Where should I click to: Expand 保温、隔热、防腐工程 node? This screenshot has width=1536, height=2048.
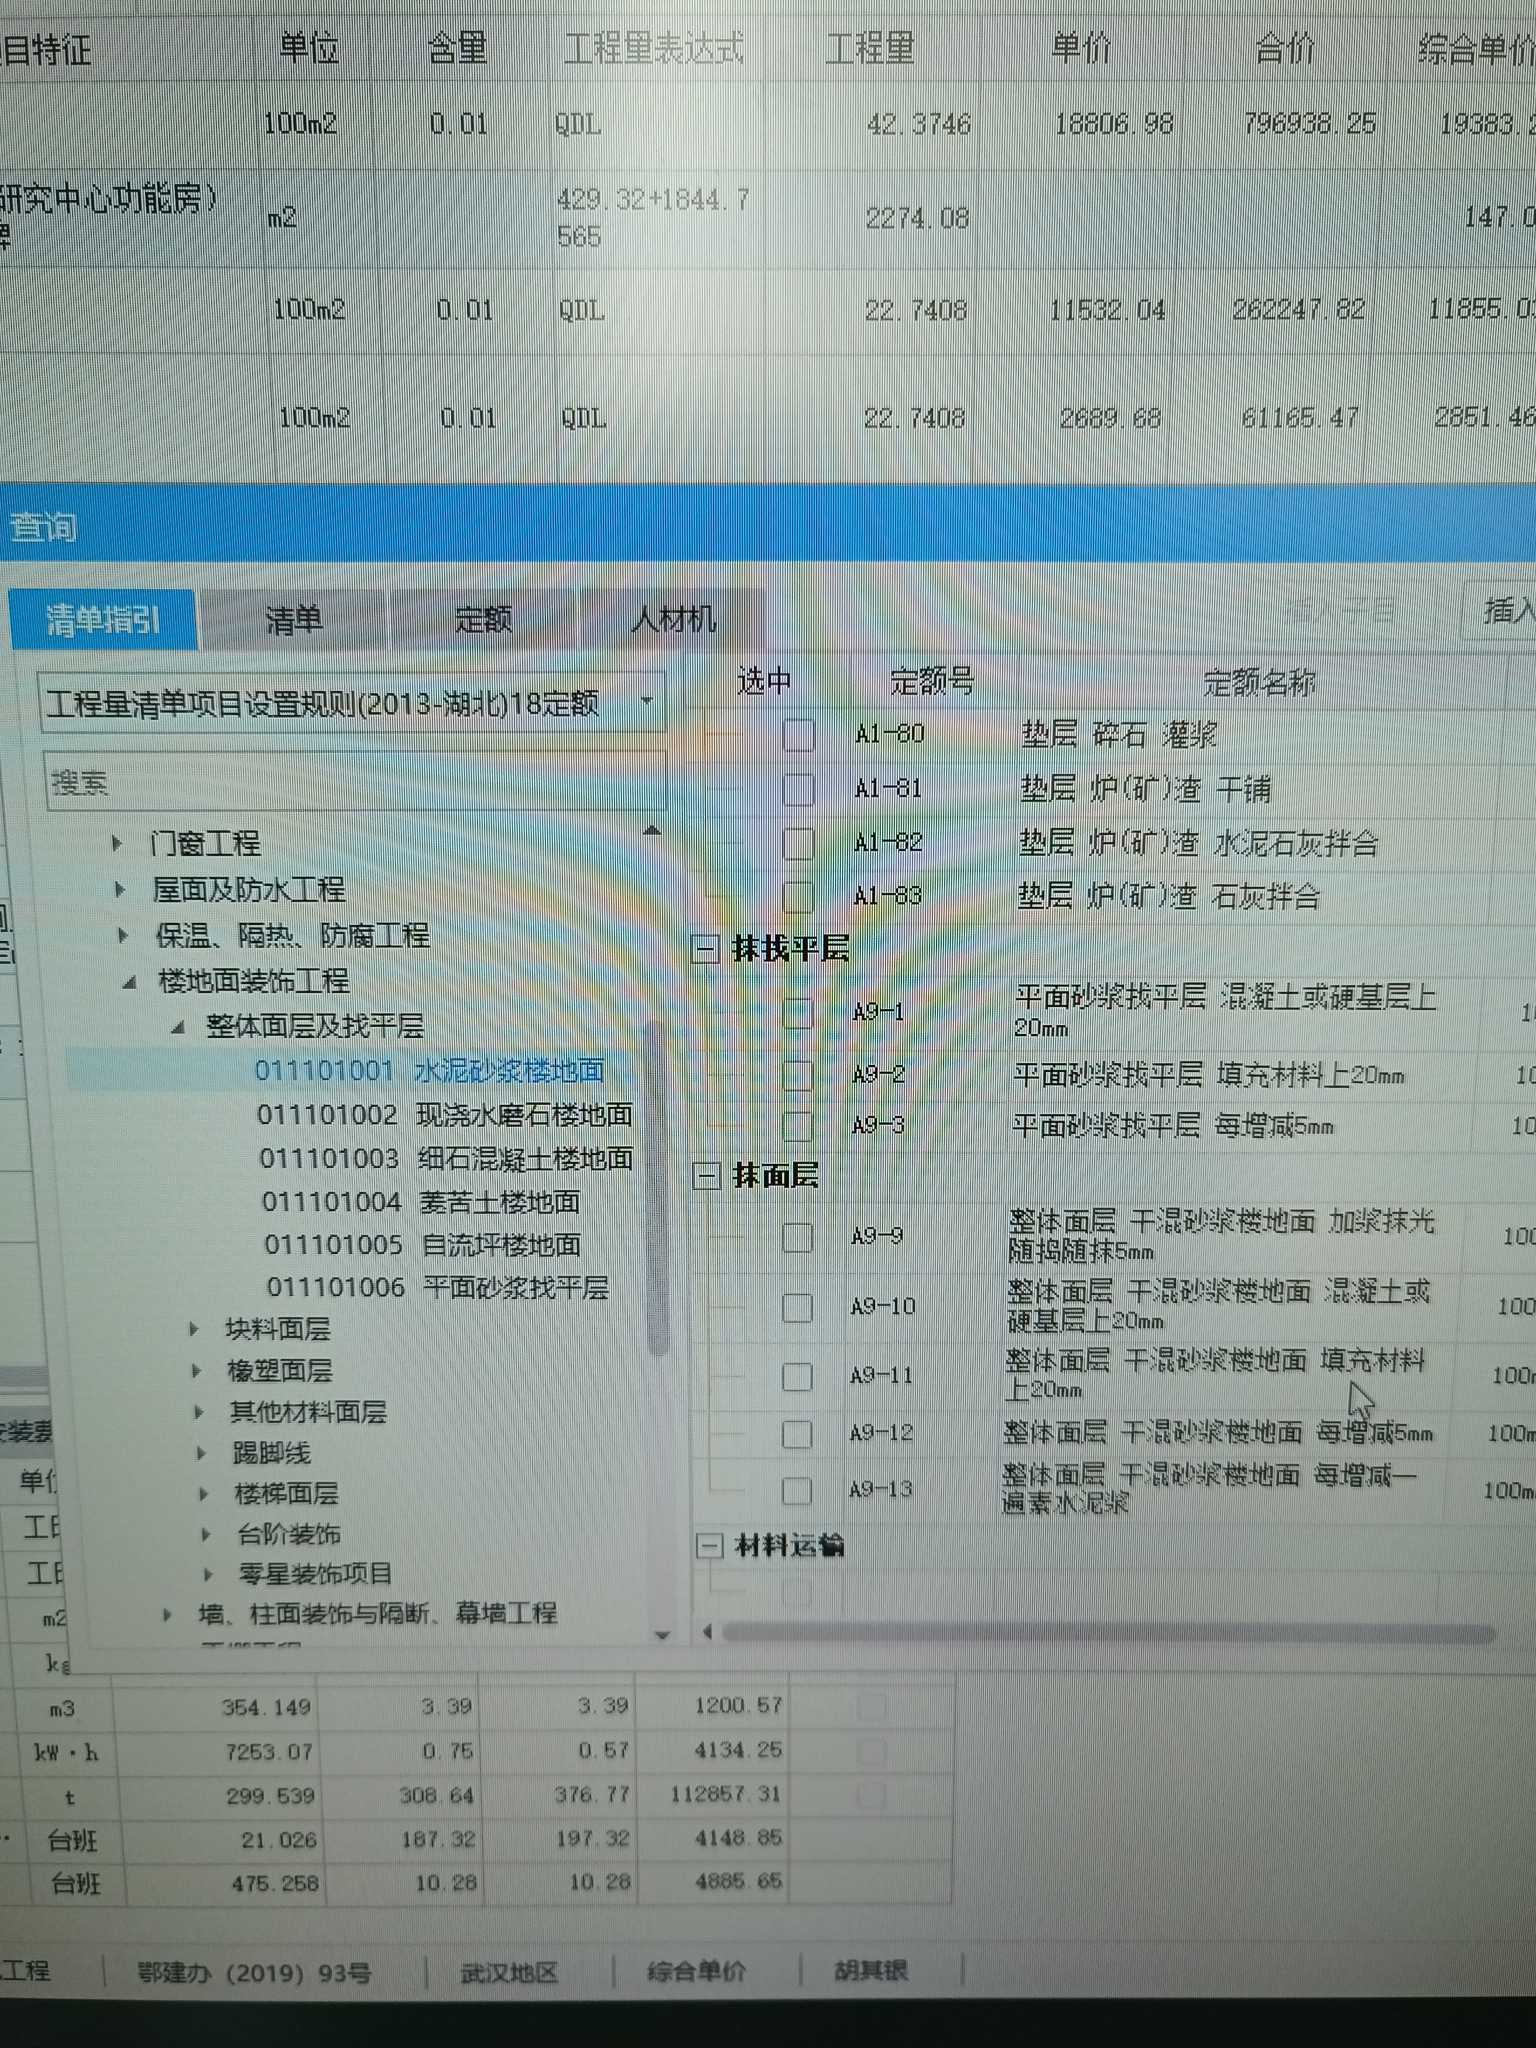[x=123, y=935]
